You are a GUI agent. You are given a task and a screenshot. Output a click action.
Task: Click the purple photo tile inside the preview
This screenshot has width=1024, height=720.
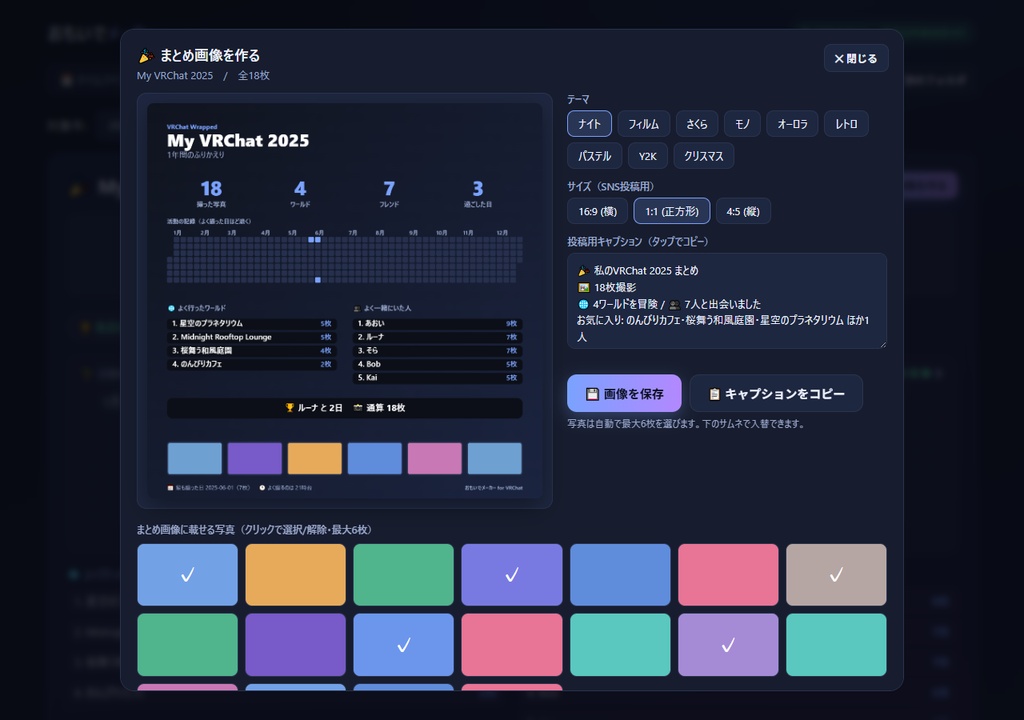[255, 458]
